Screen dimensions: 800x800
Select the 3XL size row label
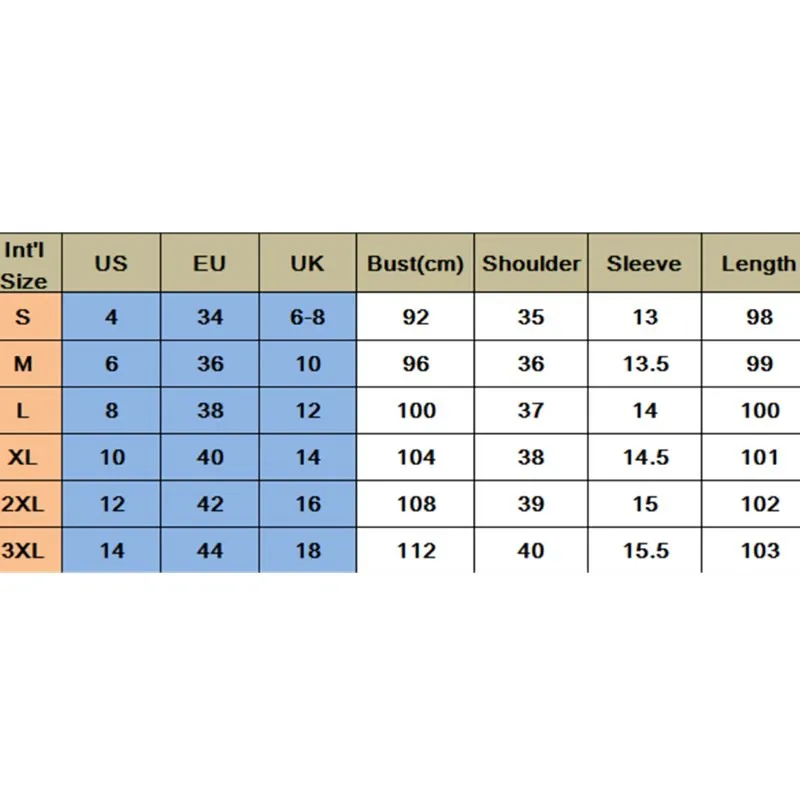point(31,551)
